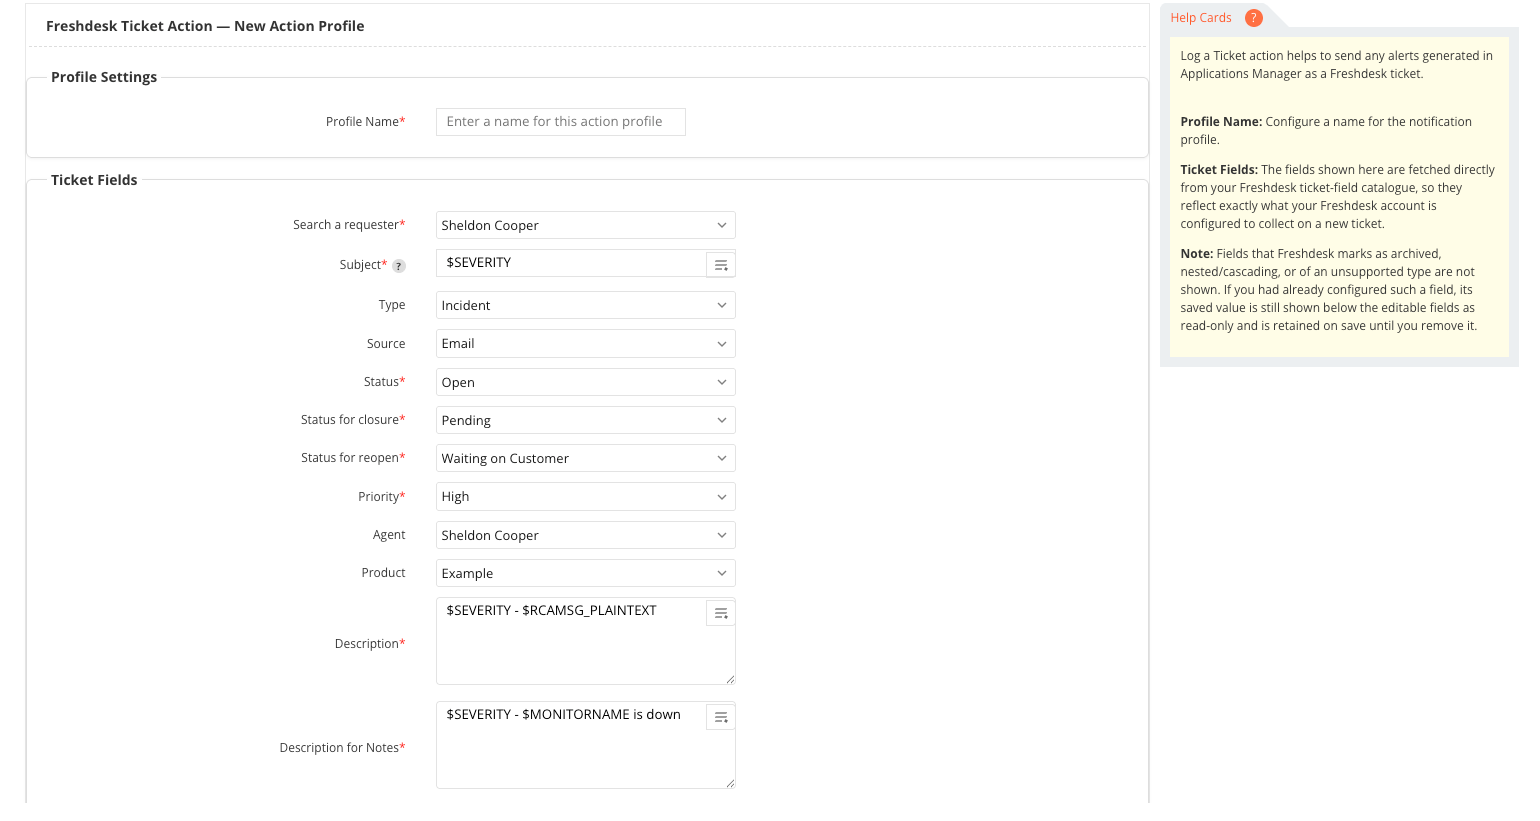The image size is (1540, 821).
Task: Click the Ticket Fields section heading
Action: [x=94, y=180]
